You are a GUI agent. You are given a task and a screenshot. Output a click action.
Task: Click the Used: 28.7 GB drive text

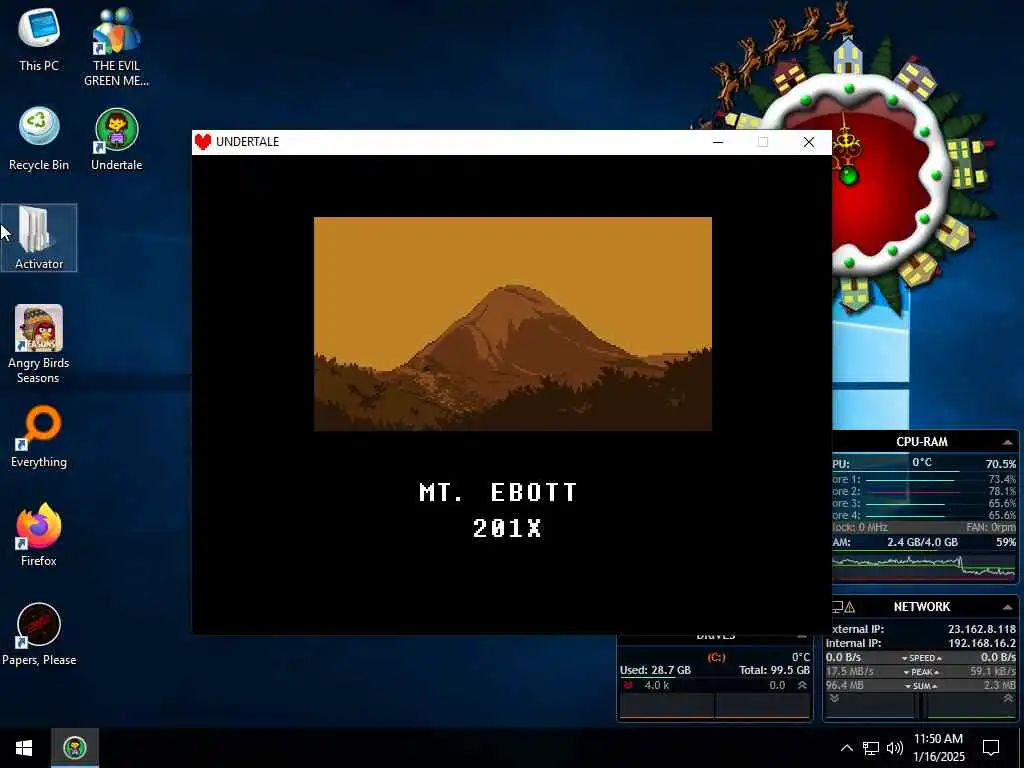coord(655,670)
